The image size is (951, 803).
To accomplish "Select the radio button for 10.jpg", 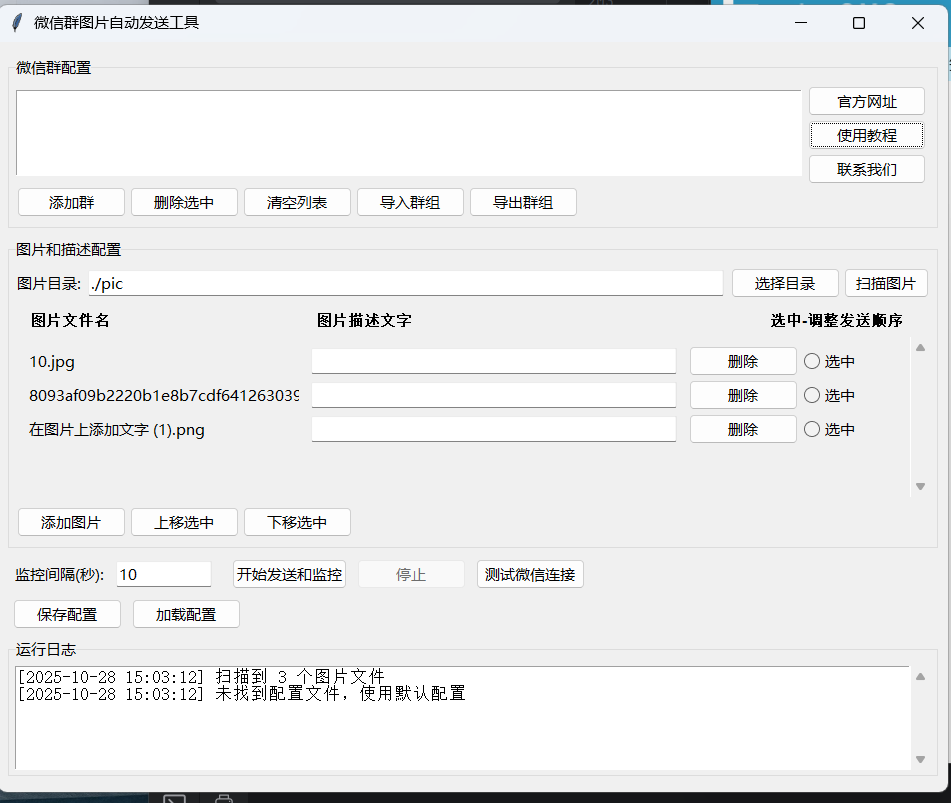I will click(812, 362).
